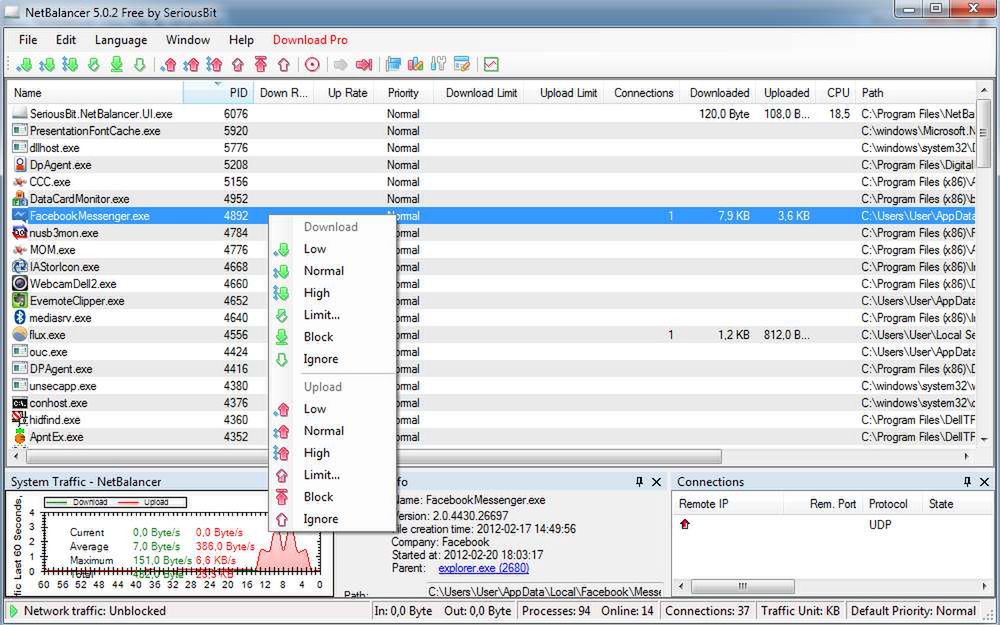Click toolbar ignore download icon

pyautogui.click(x=140, y=64)
